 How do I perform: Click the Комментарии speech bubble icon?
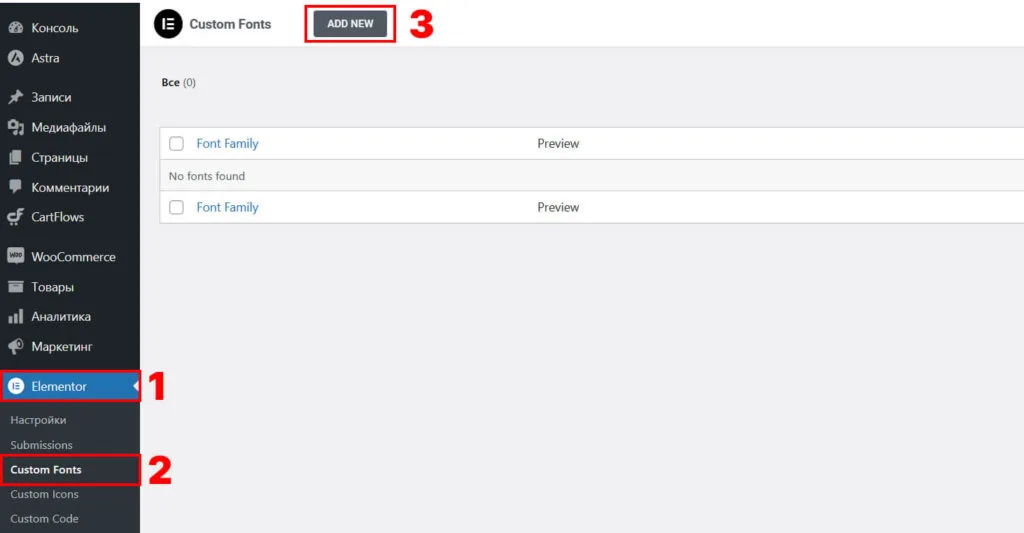15,187
